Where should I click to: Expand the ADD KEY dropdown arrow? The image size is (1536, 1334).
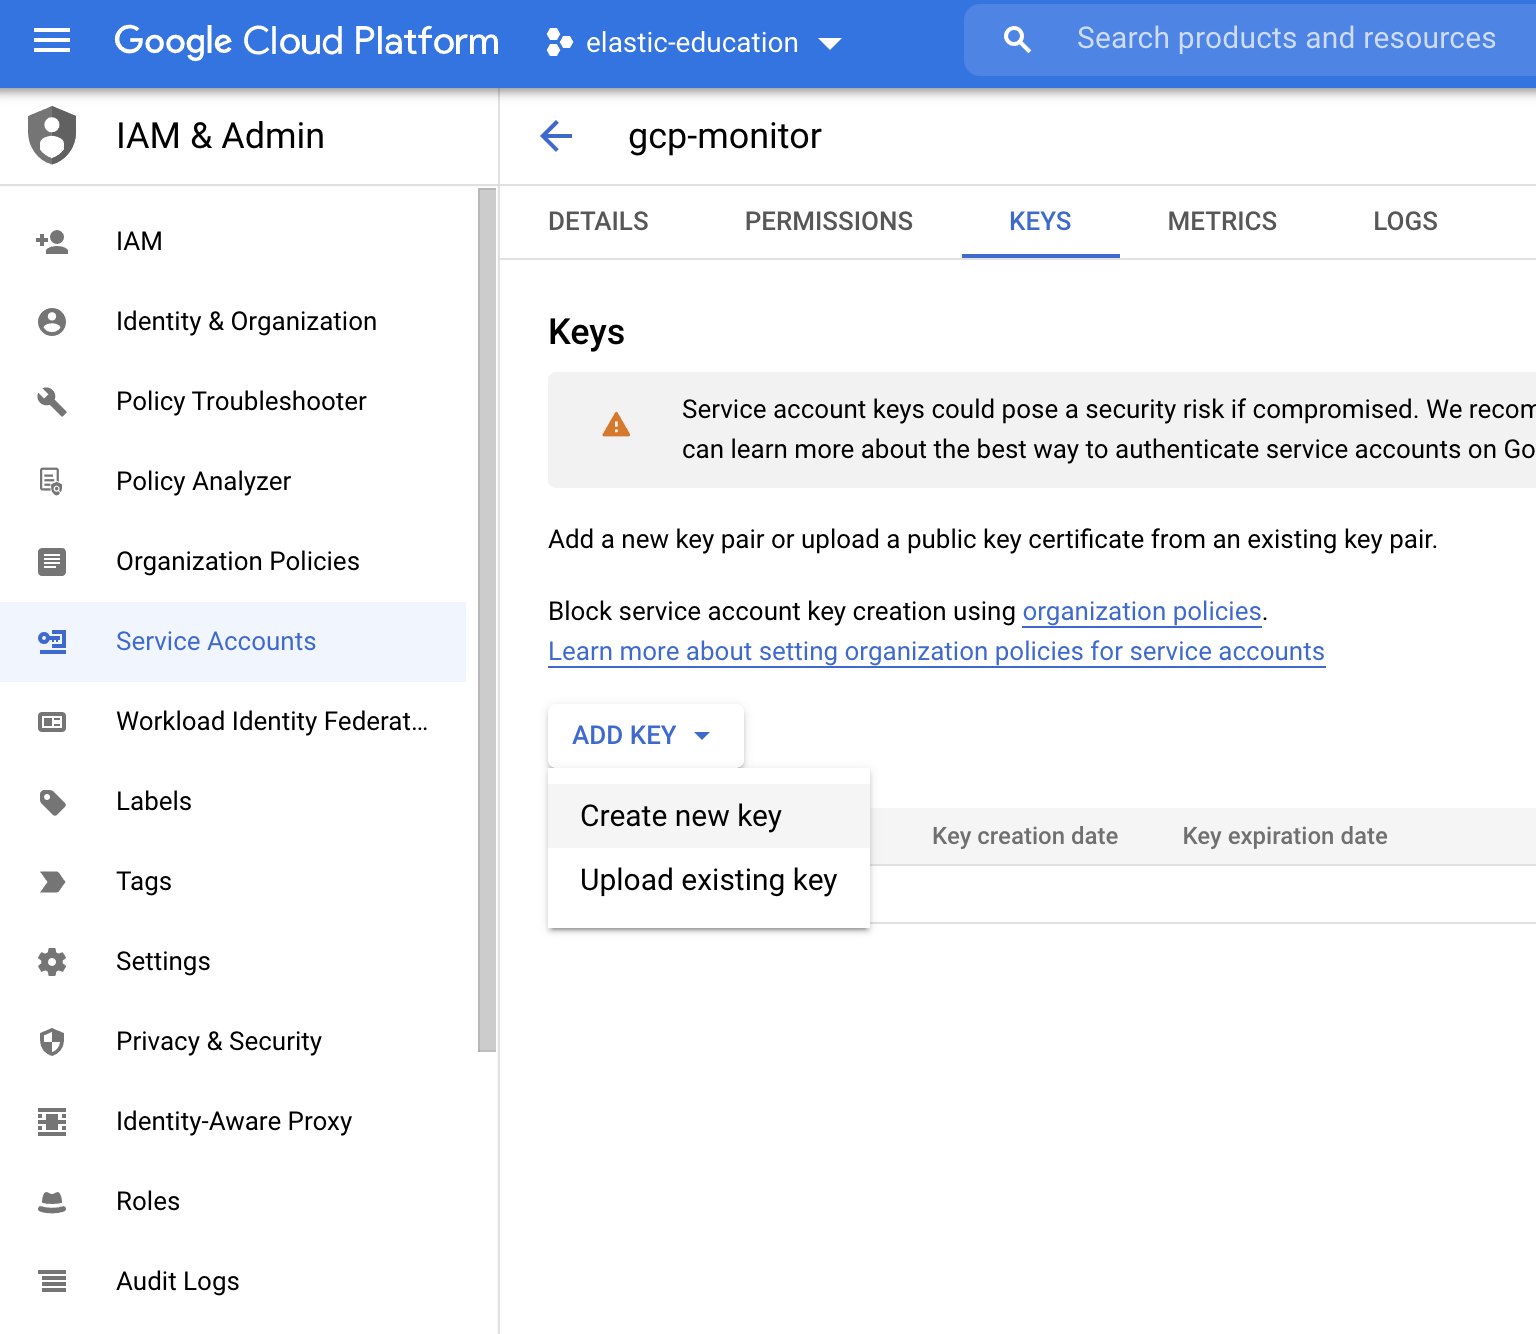click(x=703, y=735)
